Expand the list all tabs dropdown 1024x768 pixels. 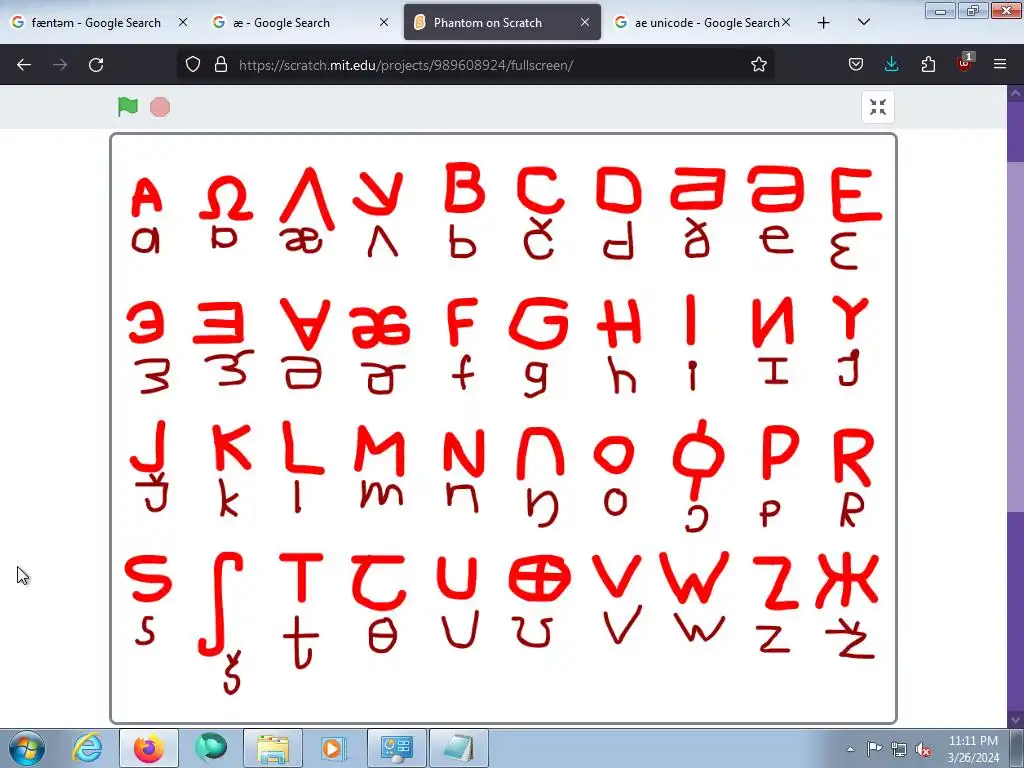tap(864, 22)
